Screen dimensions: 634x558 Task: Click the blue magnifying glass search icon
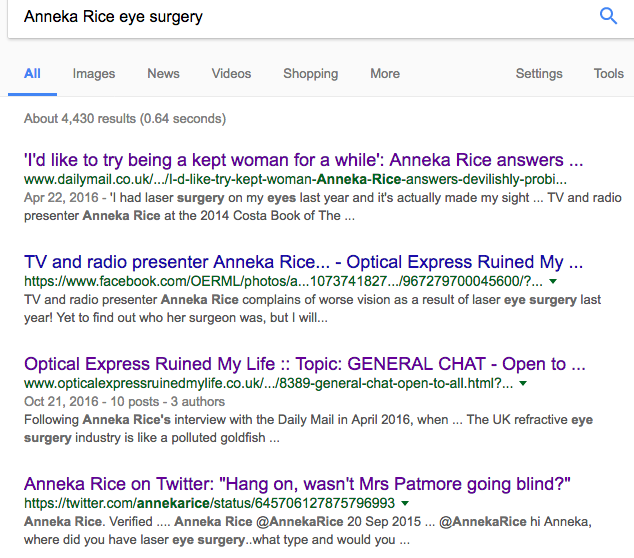pyautogui.click(x=608, y=16)
